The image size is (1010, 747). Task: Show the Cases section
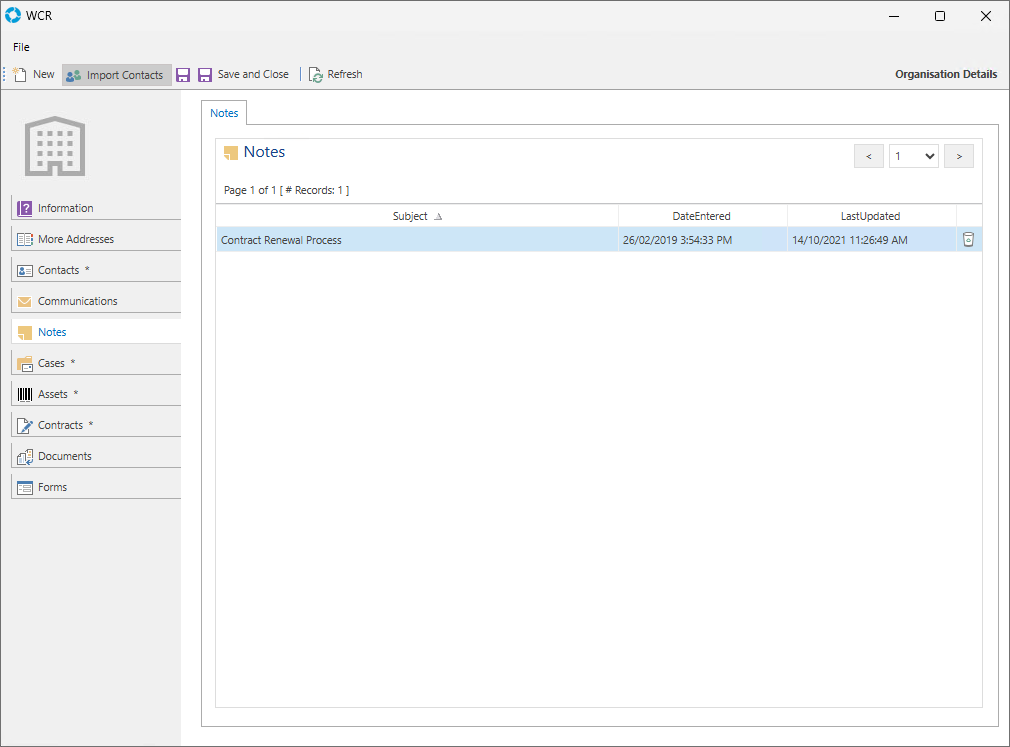pyautogui.click(x=51, y=363)
